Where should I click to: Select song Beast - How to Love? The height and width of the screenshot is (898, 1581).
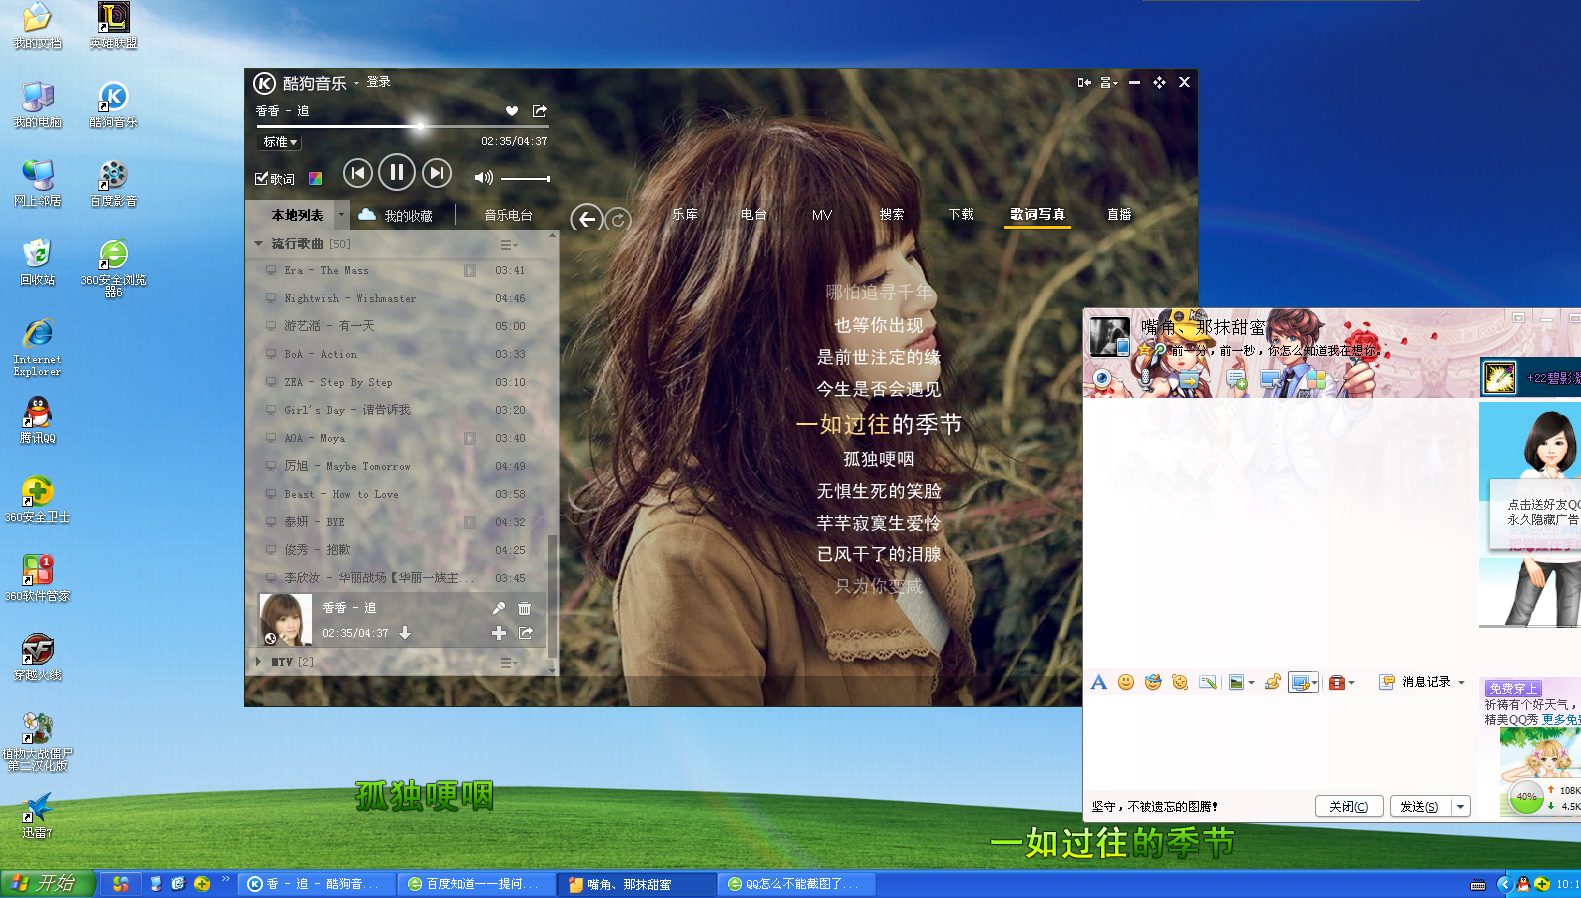click(400, 494)
